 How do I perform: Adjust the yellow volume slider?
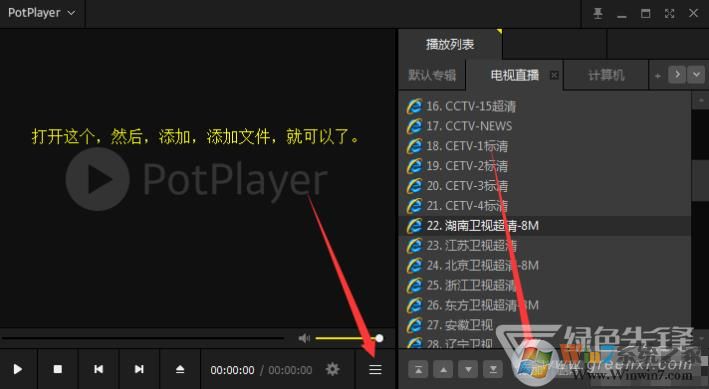point(349,338)
